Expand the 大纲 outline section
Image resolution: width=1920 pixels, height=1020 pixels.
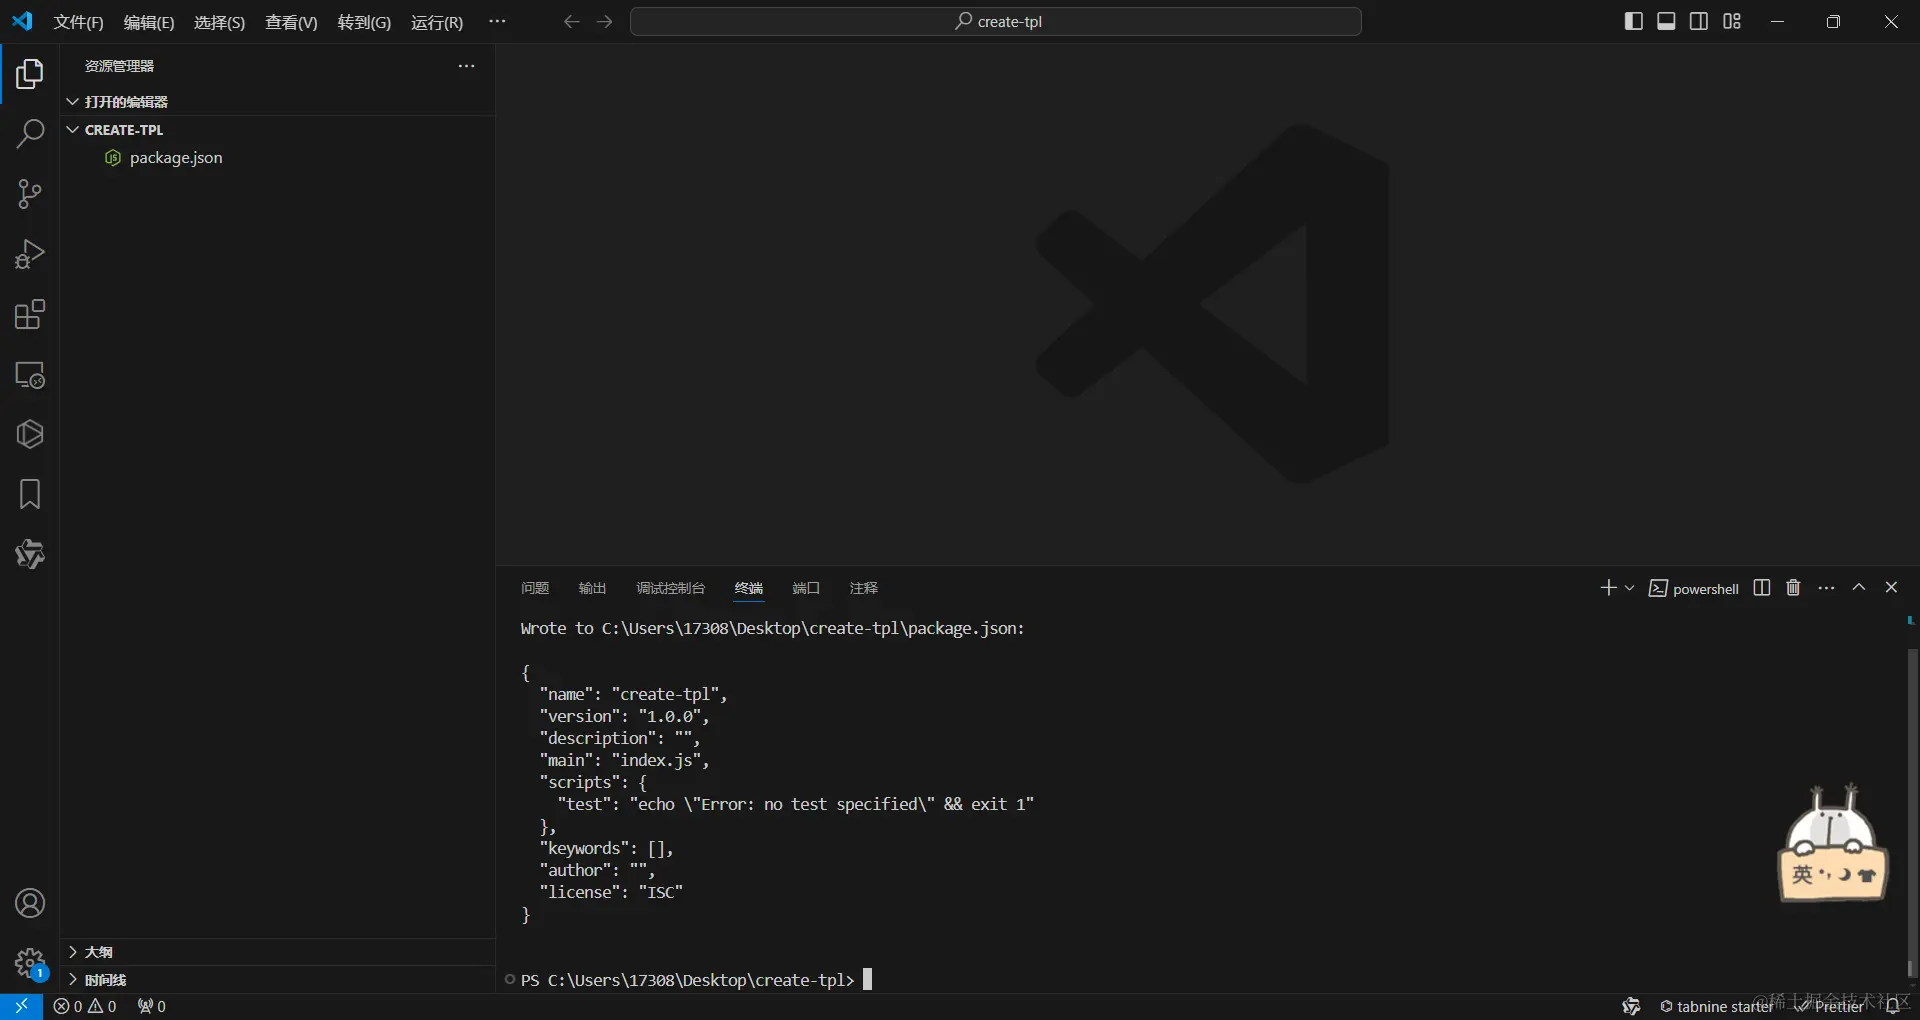pos(278,952)
